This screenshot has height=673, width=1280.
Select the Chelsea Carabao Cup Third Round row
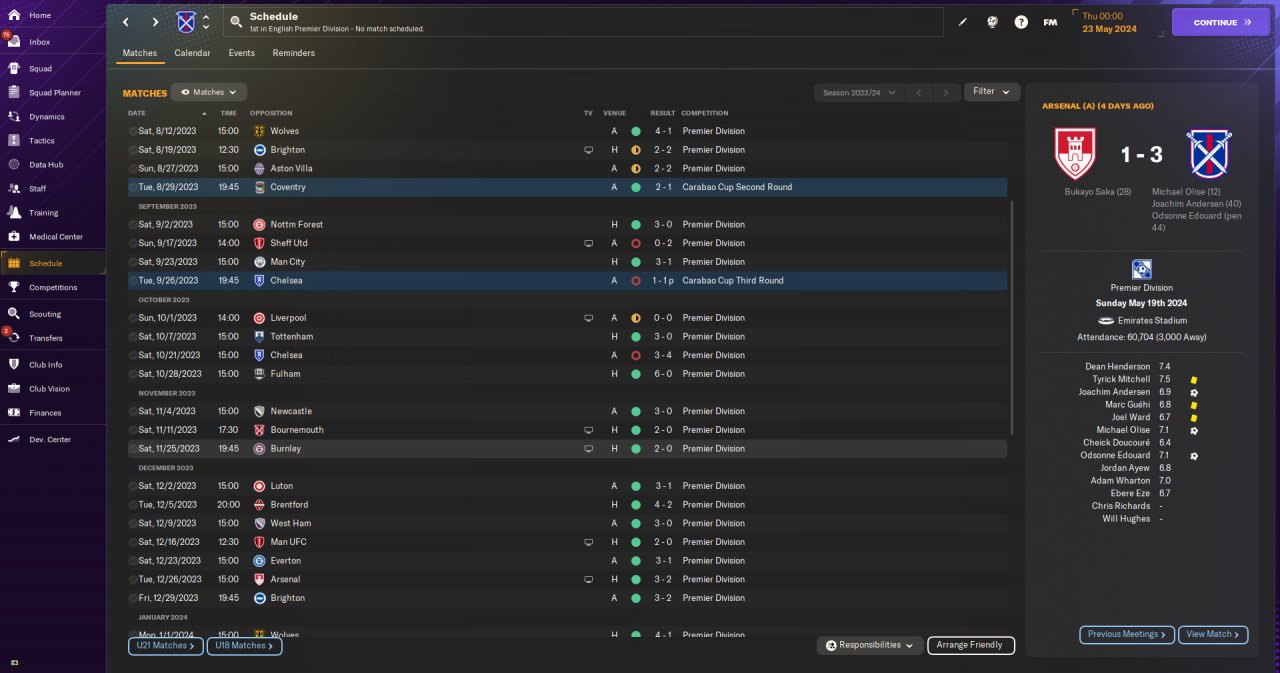[x=567, y=281]
